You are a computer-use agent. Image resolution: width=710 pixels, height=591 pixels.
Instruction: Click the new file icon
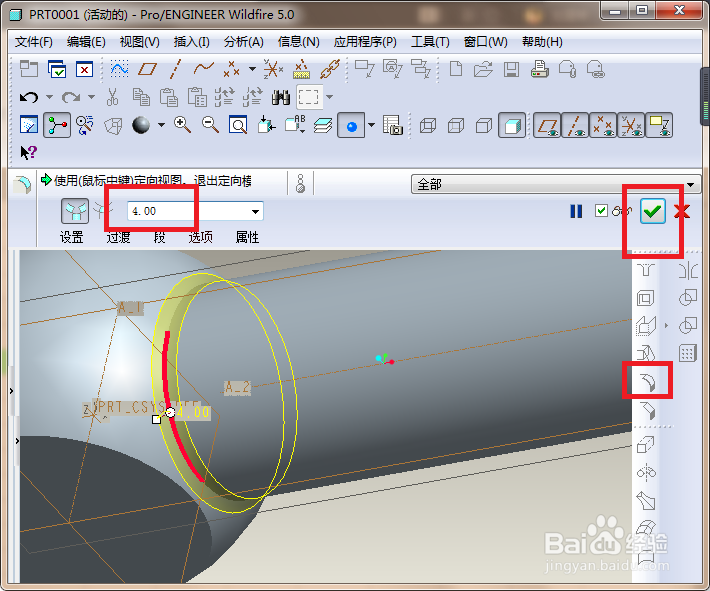pos(456,69)
